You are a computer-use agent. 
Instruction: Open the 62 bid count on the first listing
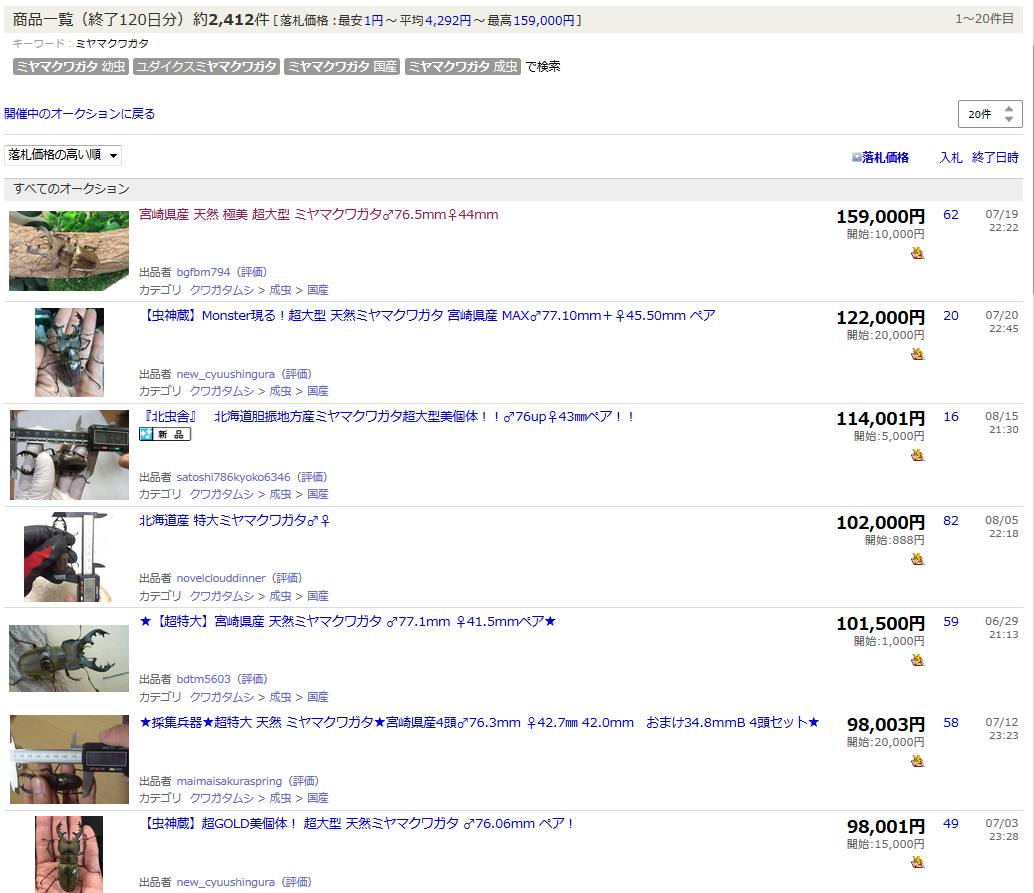[950, 215]
